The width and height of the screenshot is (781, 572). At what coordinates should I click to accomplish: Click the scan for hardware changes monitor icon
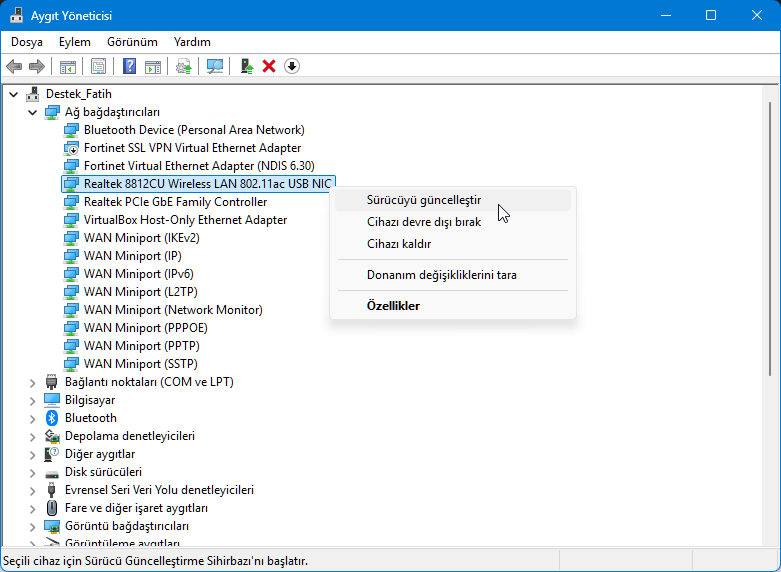(214, 66)
